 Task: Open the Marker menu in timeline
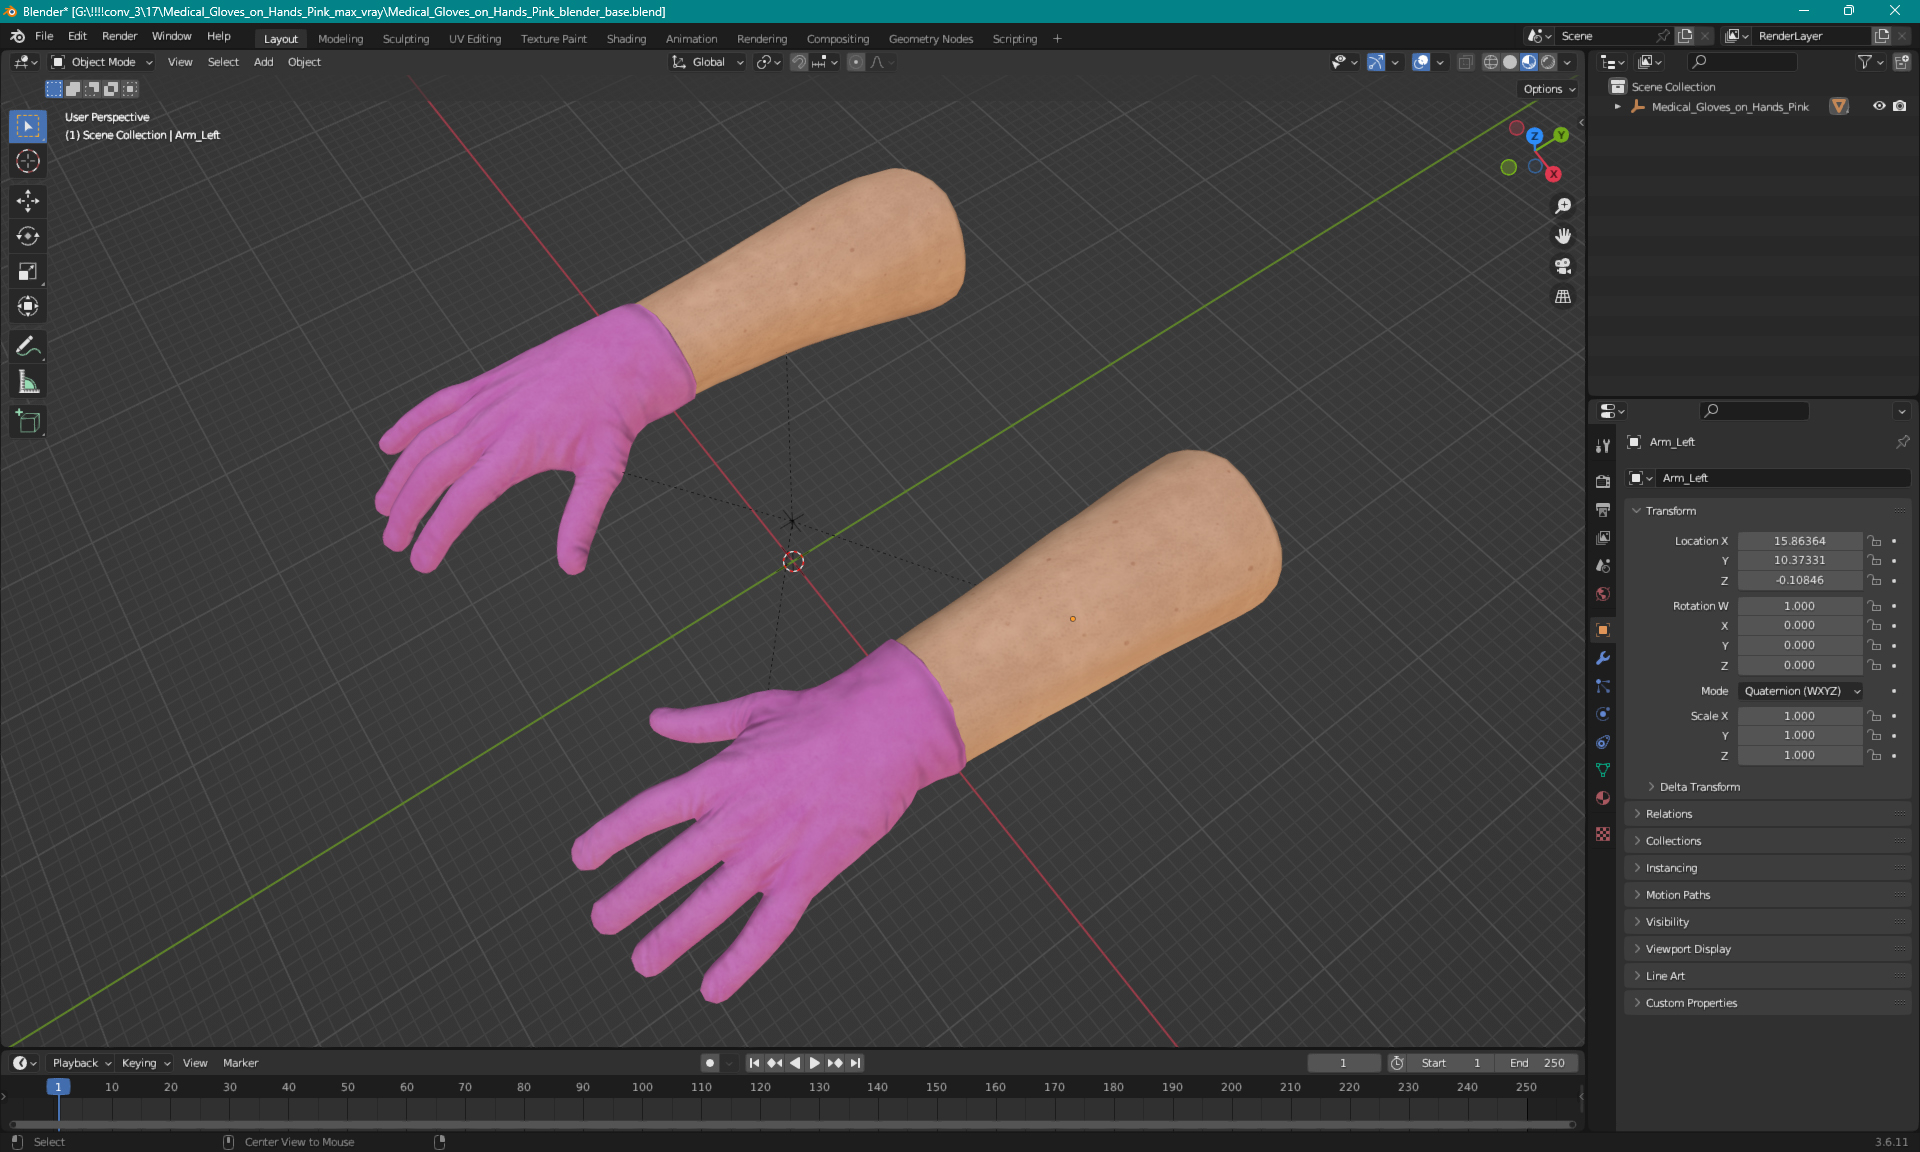point(240,1063)
